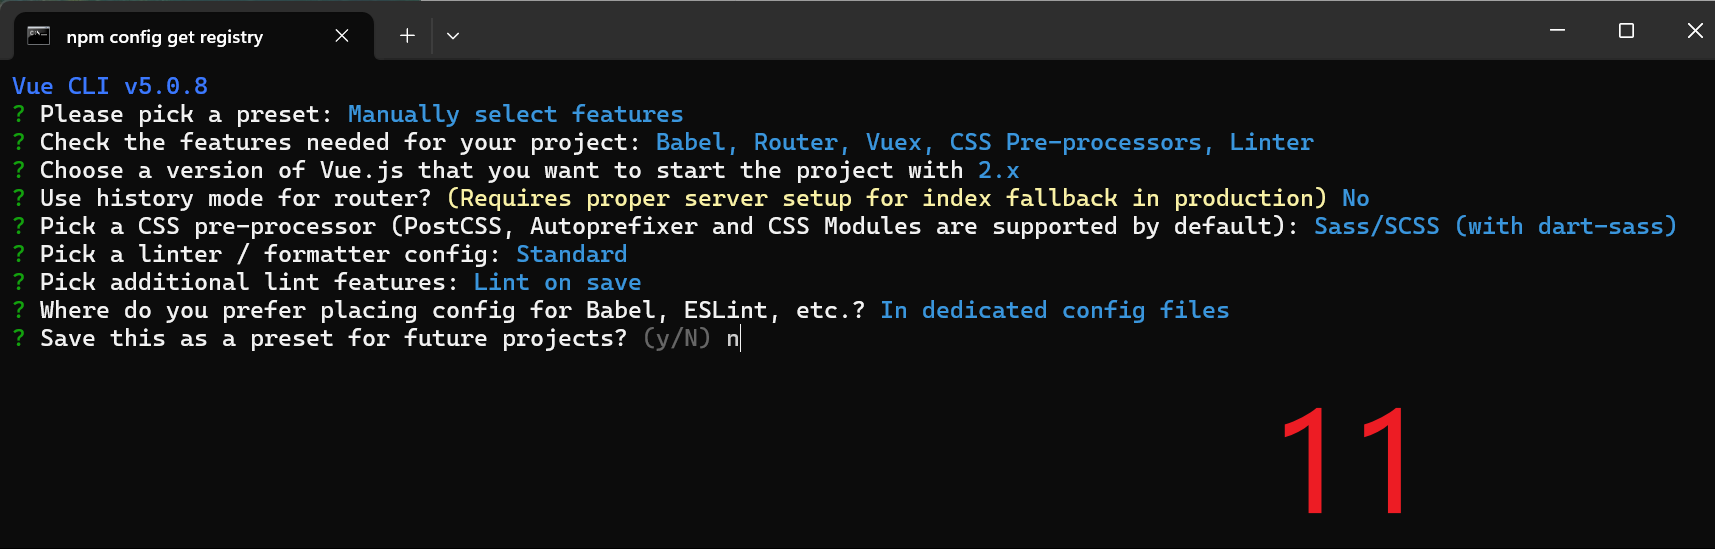
Task: Open a new terminal tab with plus
Action: point(407,36)
